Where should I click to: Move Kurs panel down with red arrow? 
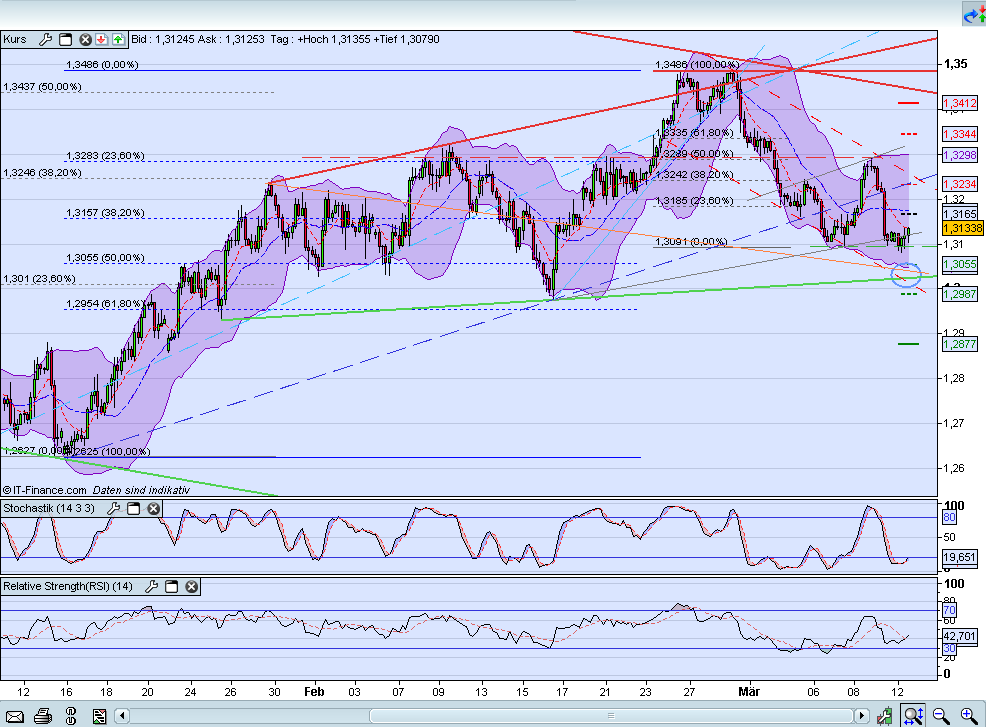click(x=101, y=39)
